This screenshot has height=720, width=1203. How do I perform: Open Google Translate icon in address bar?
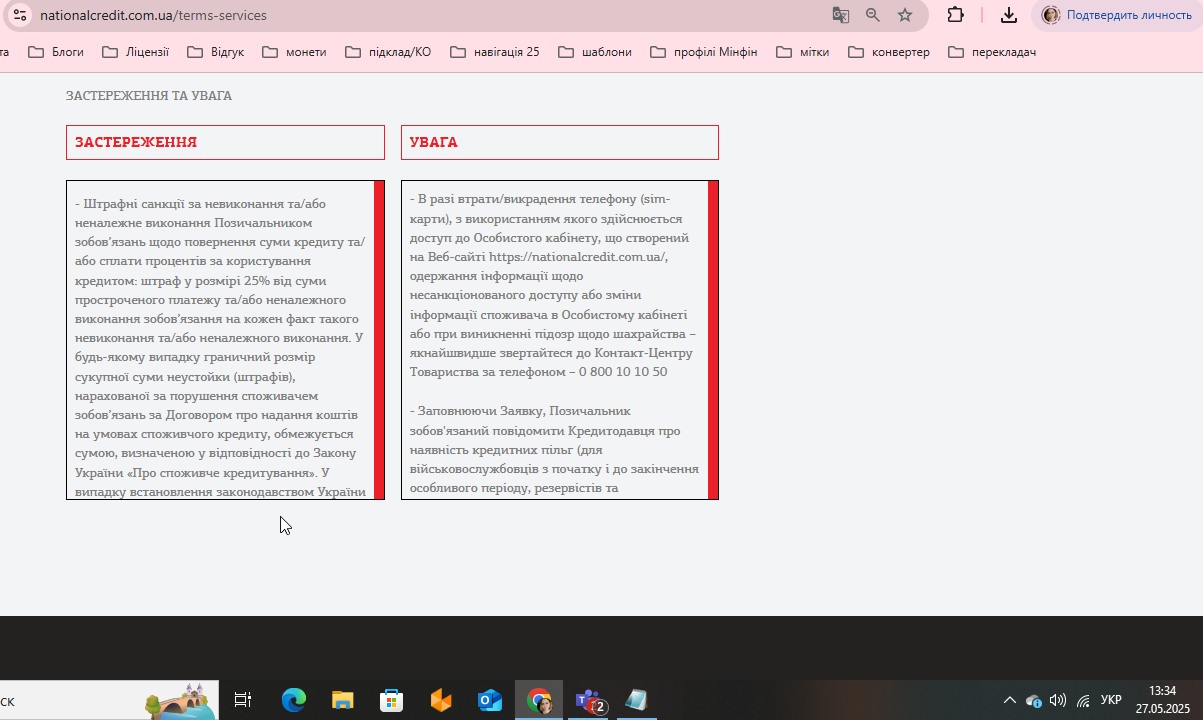[841, 15]
